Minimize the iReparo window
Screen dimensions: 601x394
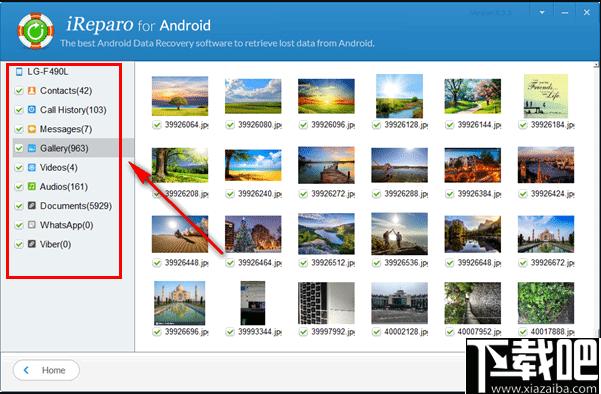point(565,13)
